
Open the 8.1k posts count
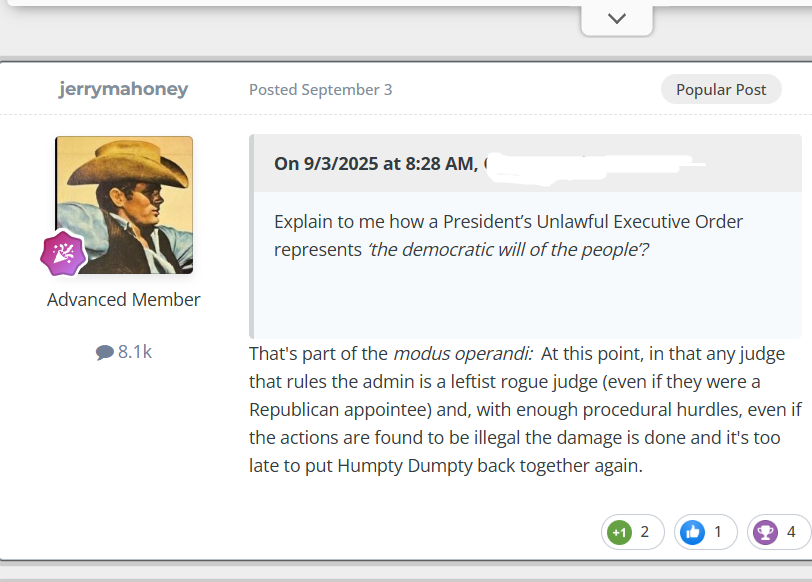coord(134,352)
